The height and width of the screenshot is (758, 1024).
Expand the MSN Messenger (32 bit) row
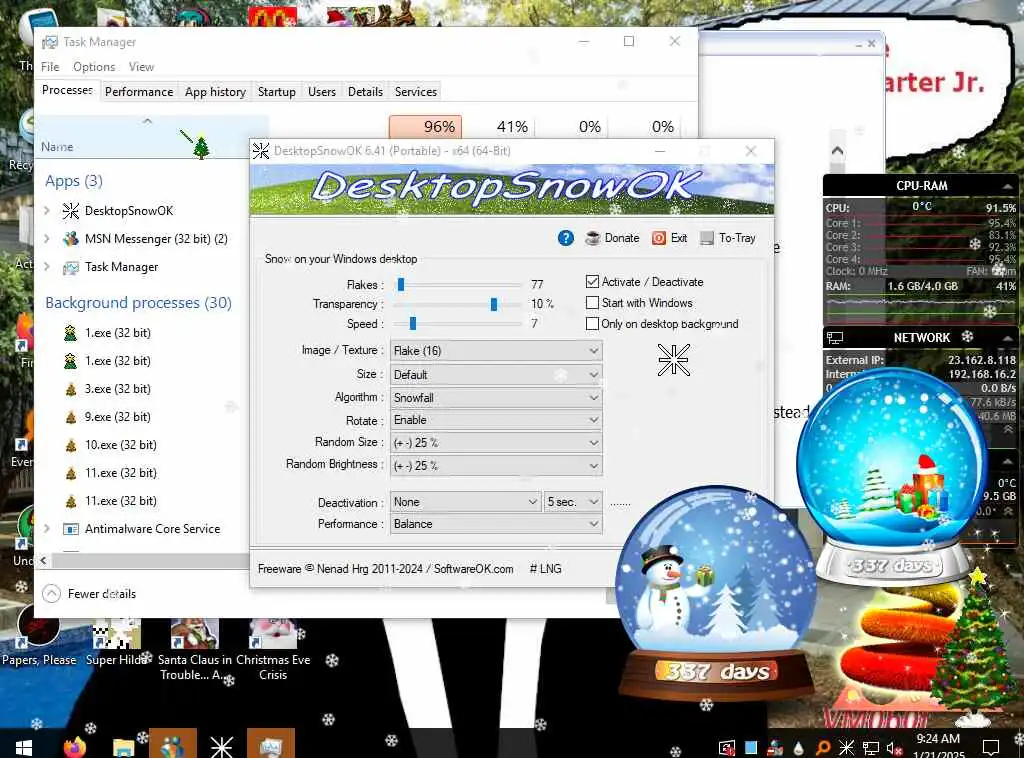tap(47, 239)
